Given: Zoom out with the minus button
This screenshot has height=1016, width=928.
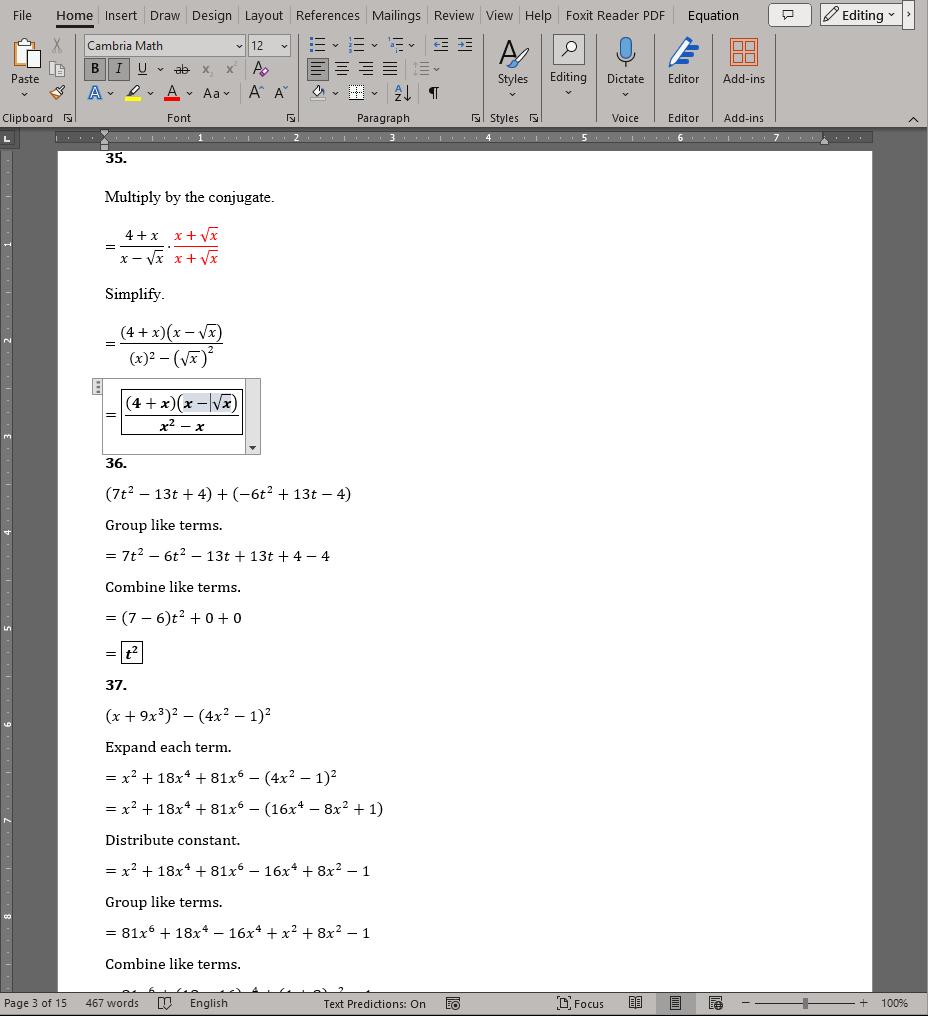Looking at the screenshot, I should click(745, 1003).
